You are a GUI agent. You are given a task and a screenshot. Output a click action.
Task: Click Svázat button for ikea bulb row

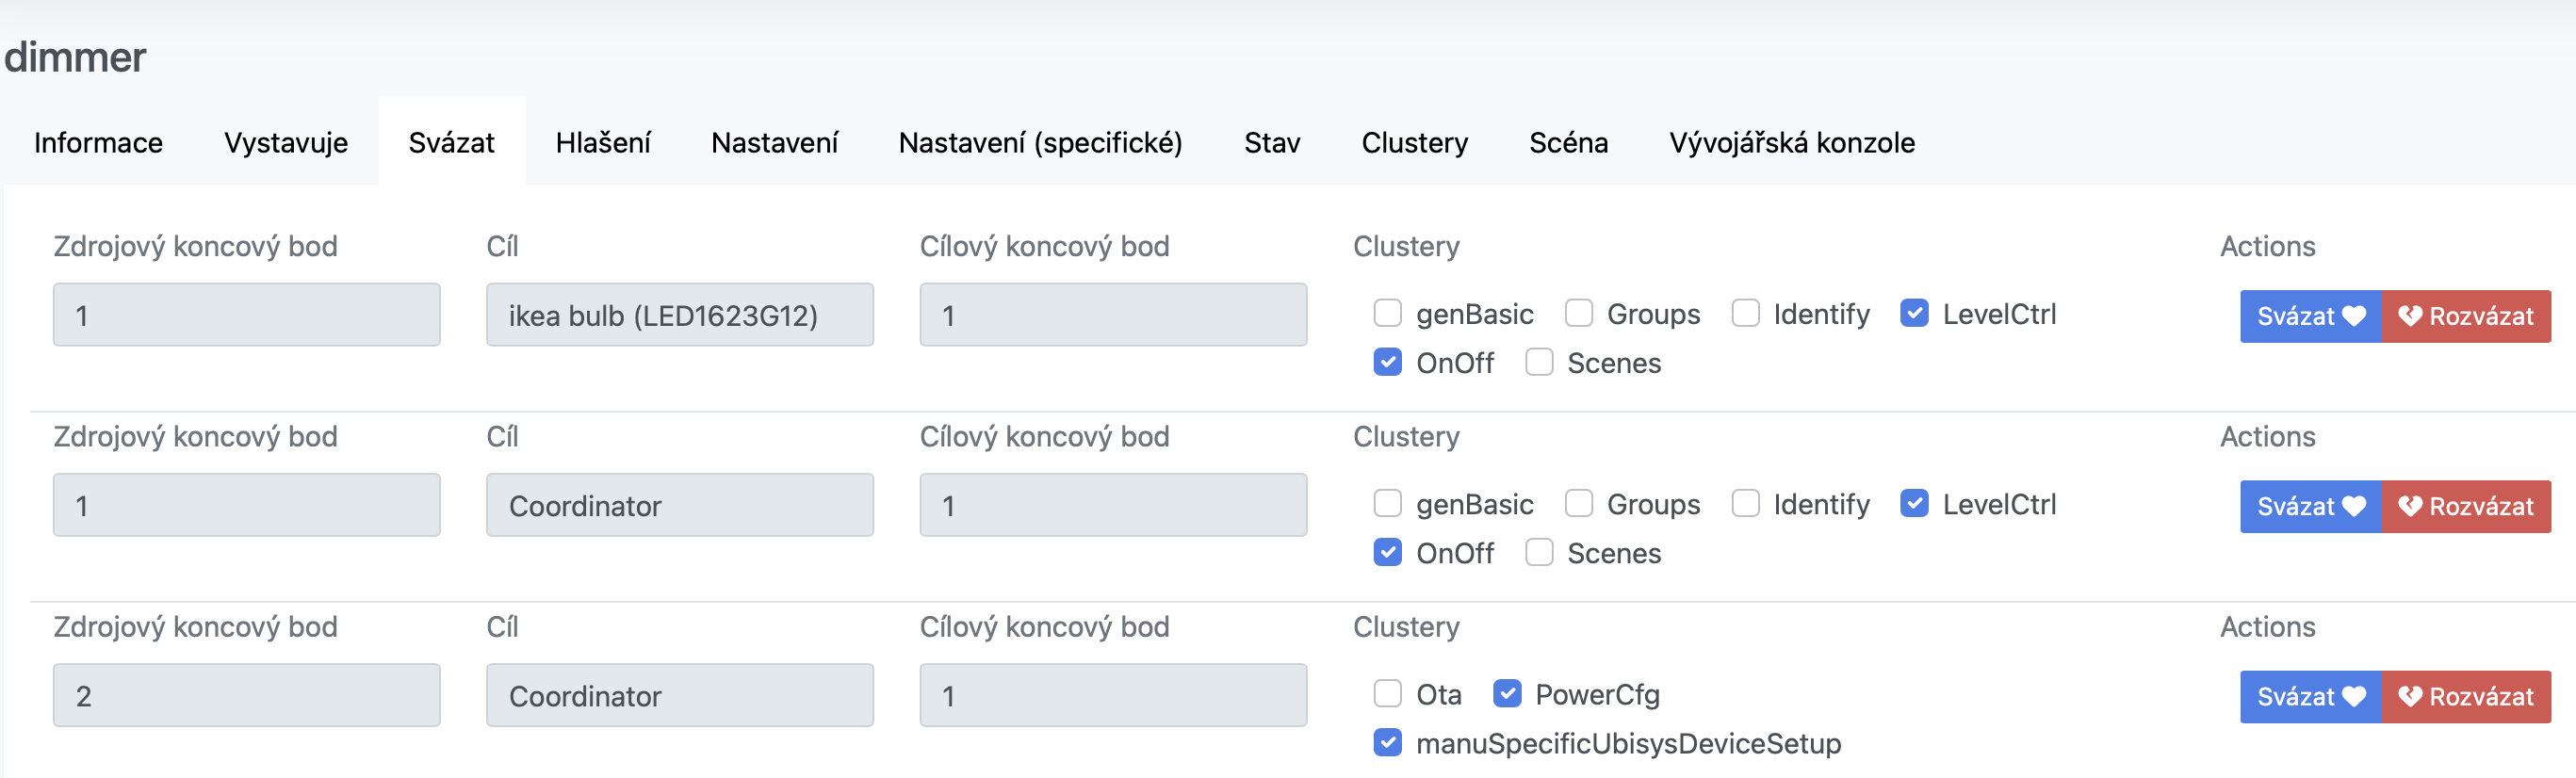point(2309,316)
